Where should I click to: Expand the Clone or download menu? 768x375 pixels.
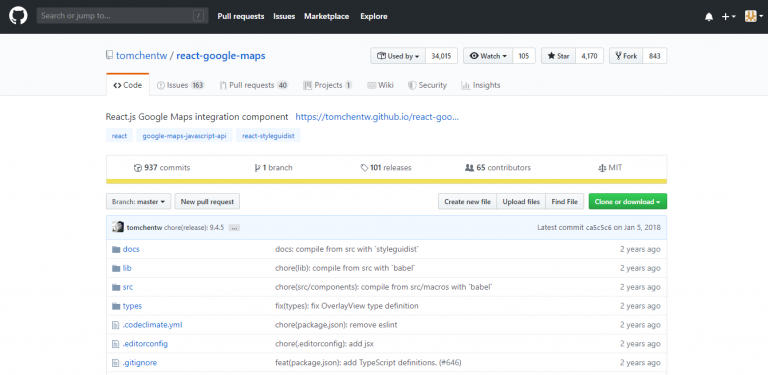click(627, 201)
